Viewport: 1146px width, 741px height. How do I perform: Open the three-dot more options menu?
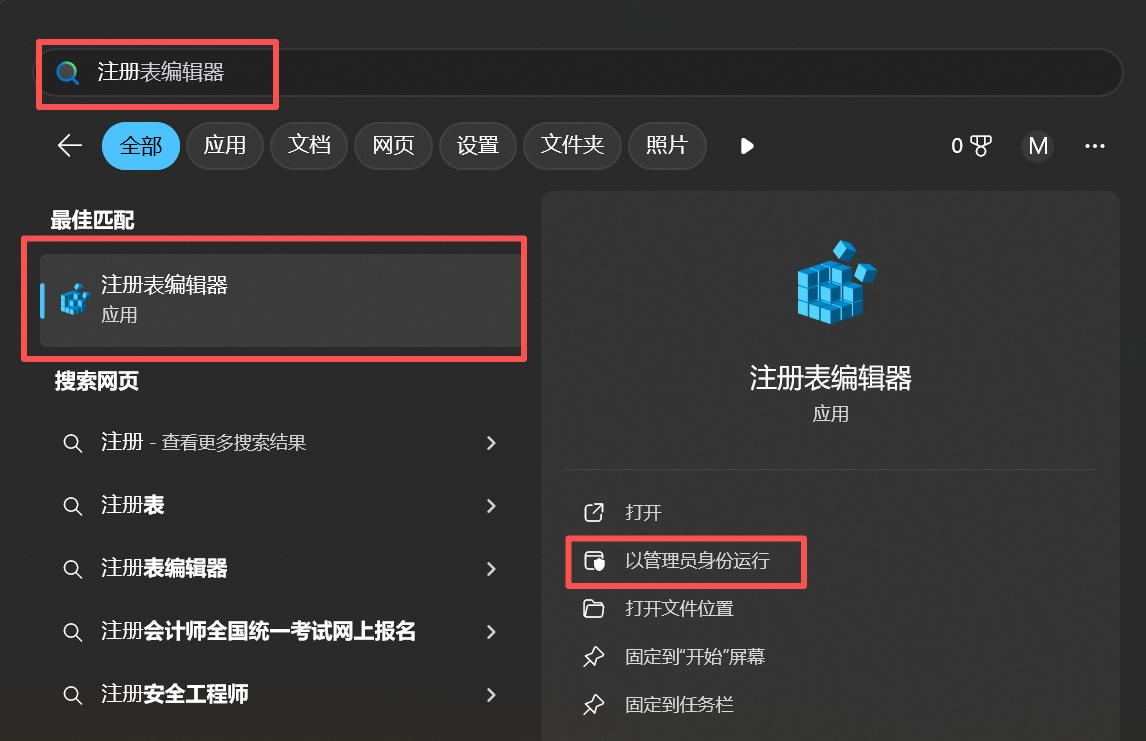[1094, 146]
